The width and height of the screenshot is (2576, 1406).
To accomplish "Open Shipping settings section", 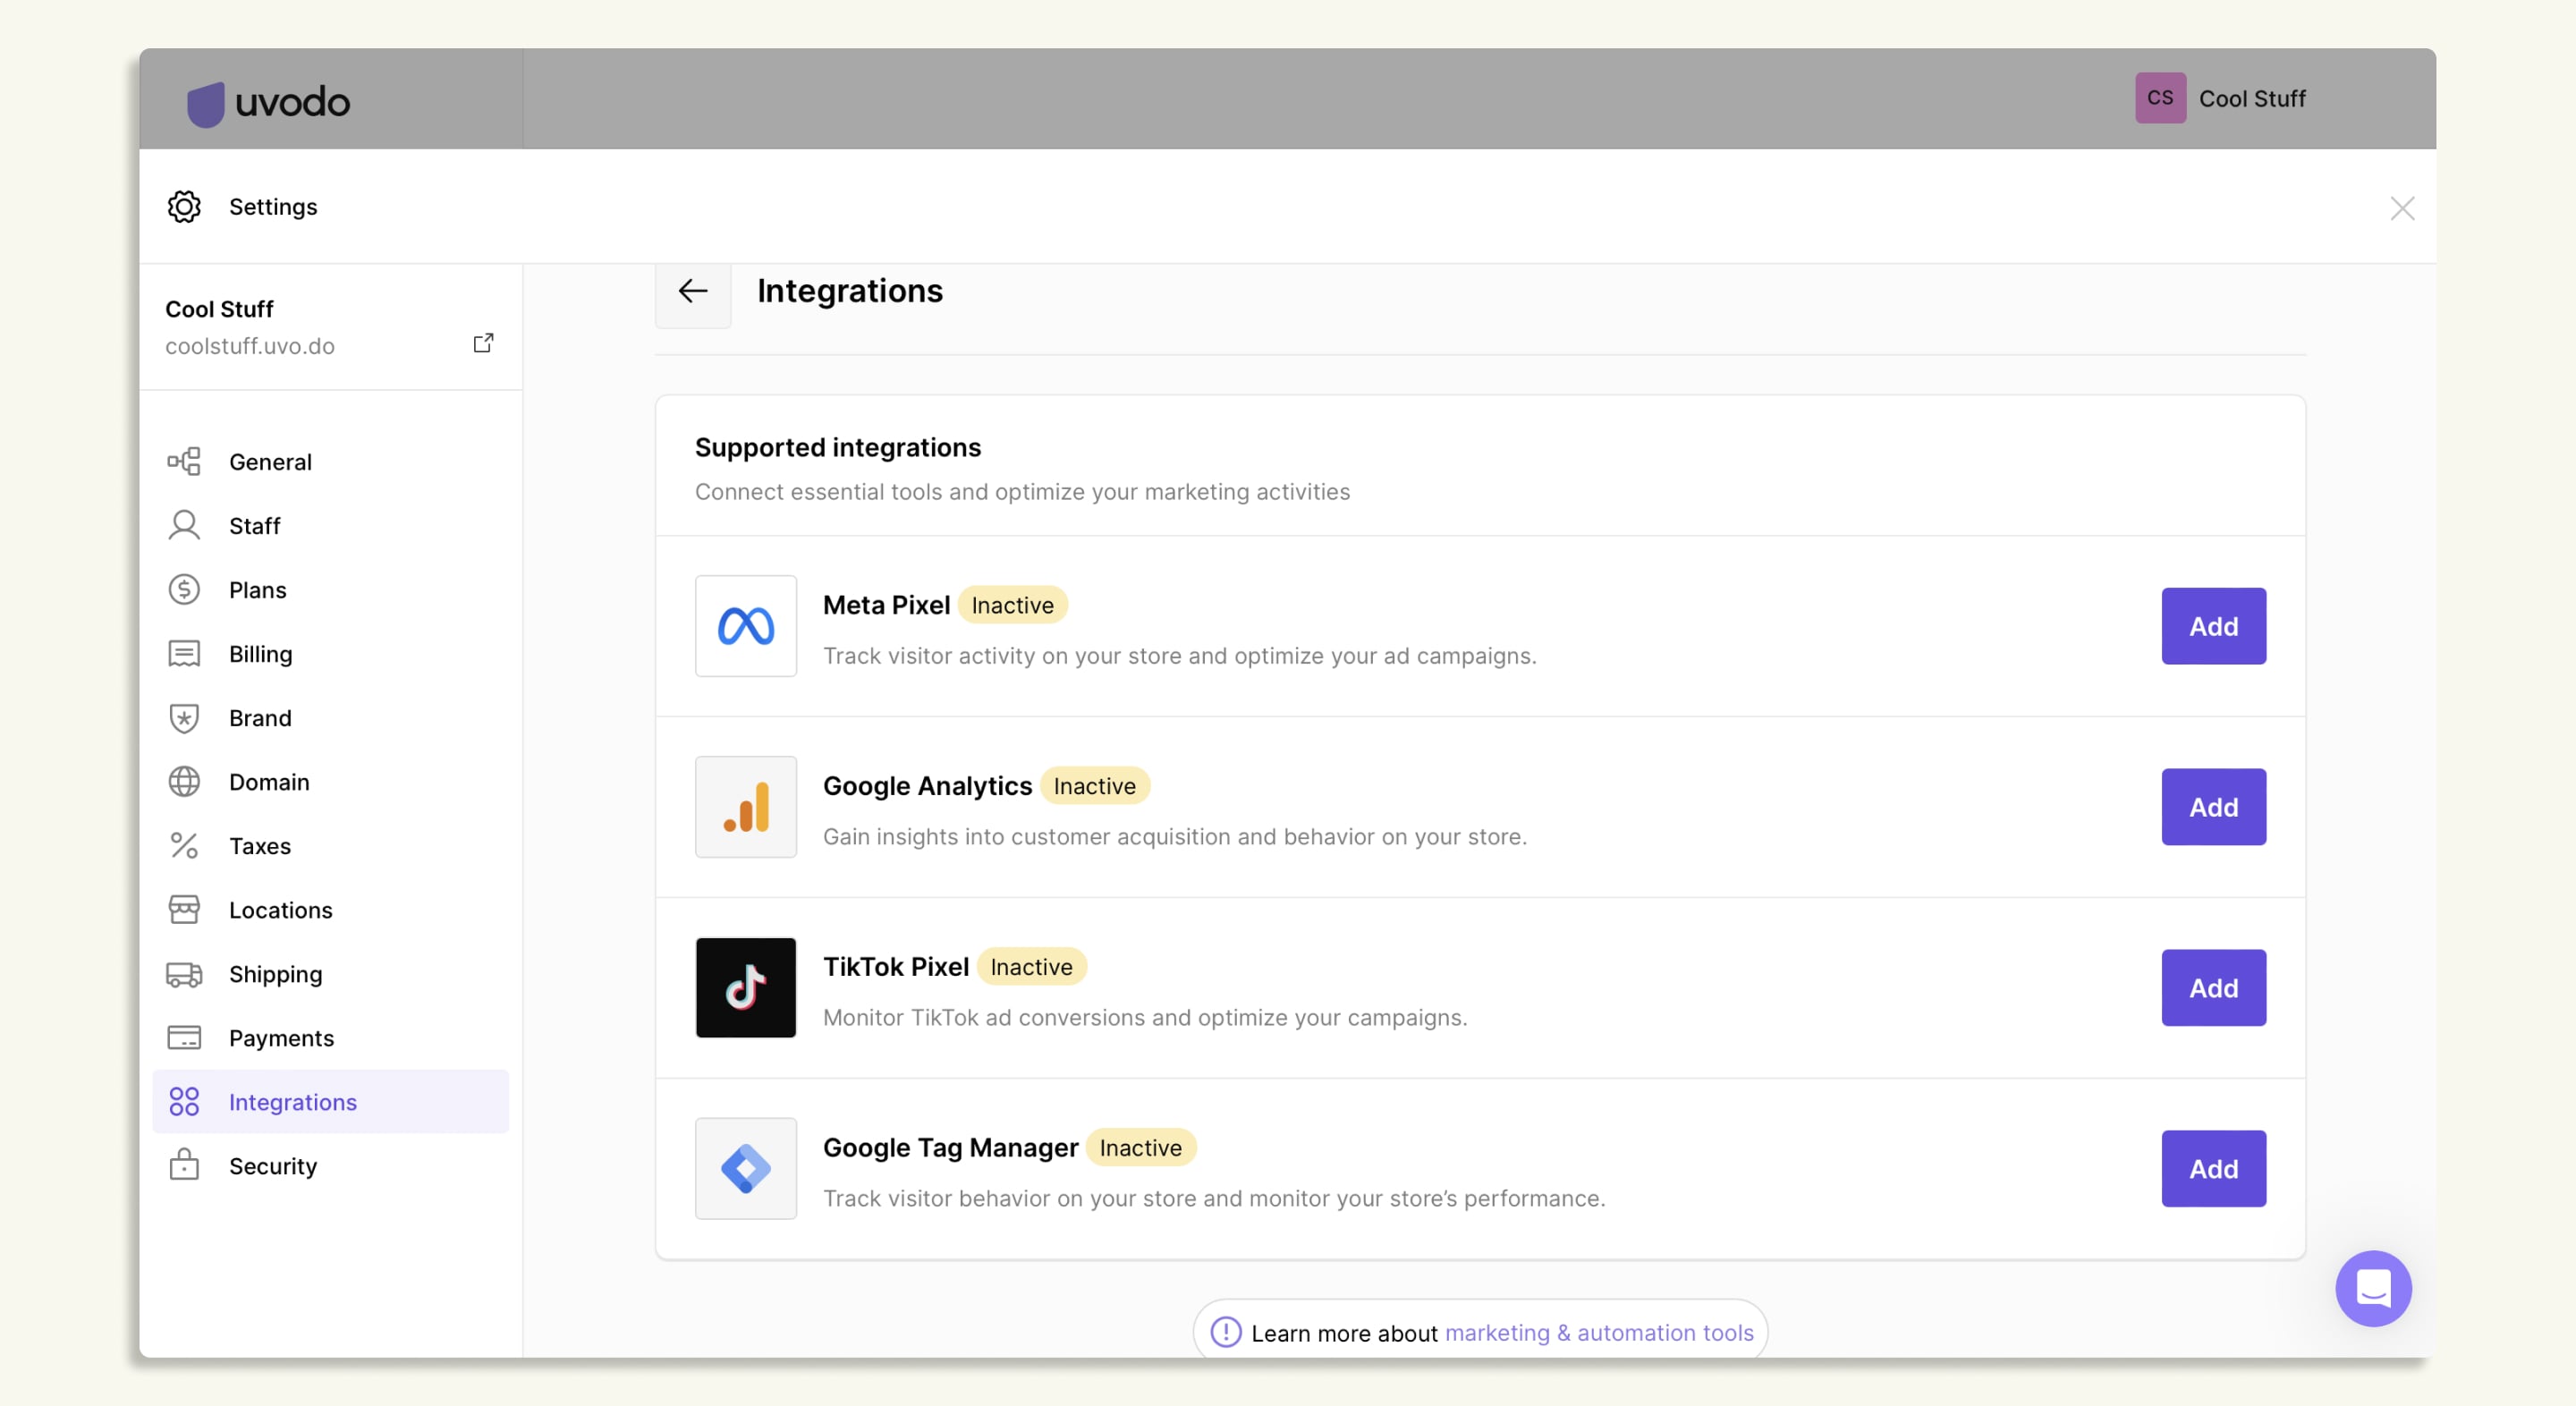I will pos(275,974).
